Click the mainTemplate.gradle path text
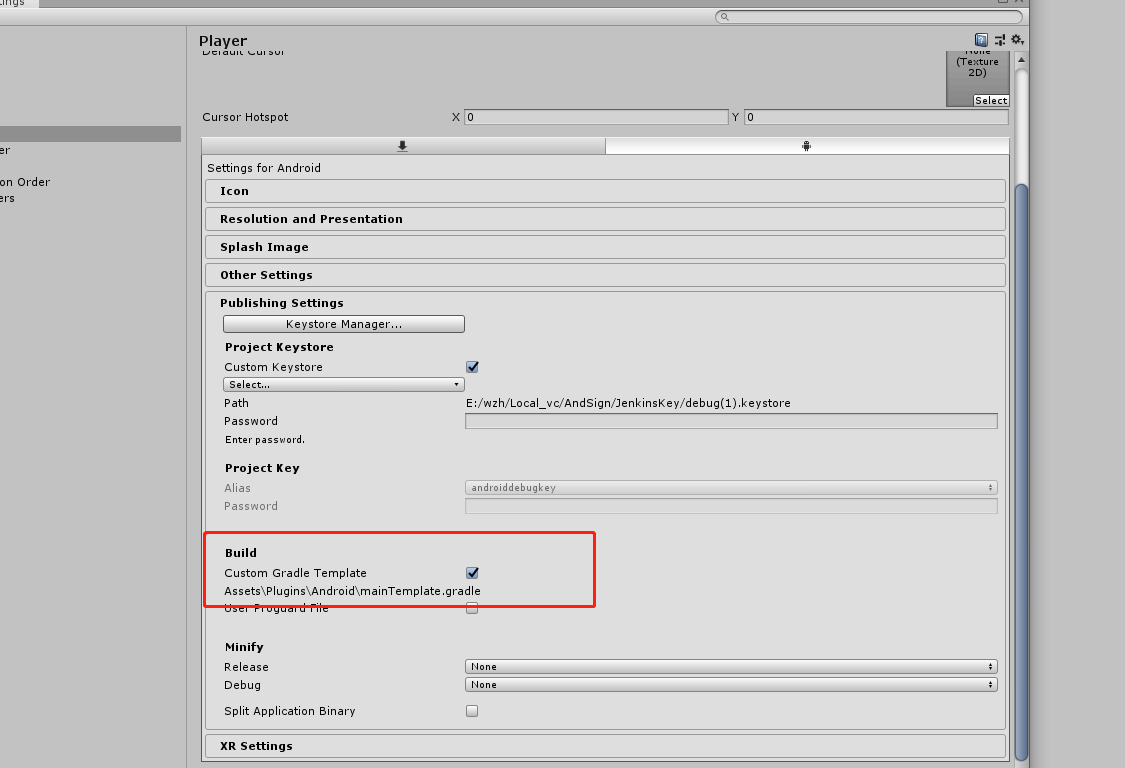The width and height of the screenshot is (1125, 768). click(352, 591)
